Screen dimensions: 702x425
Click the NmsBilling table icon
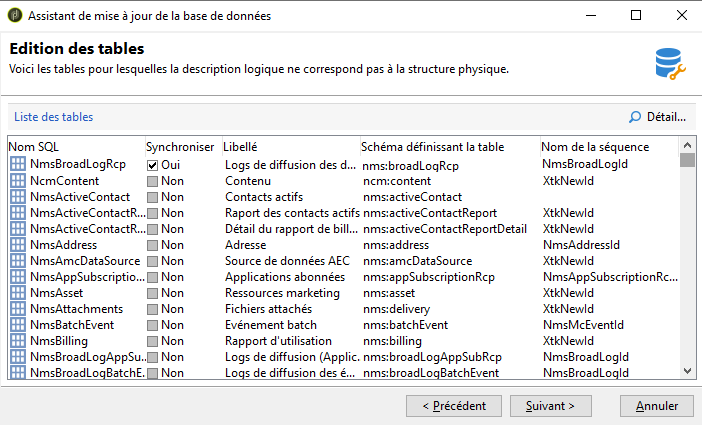coord(18,341)
